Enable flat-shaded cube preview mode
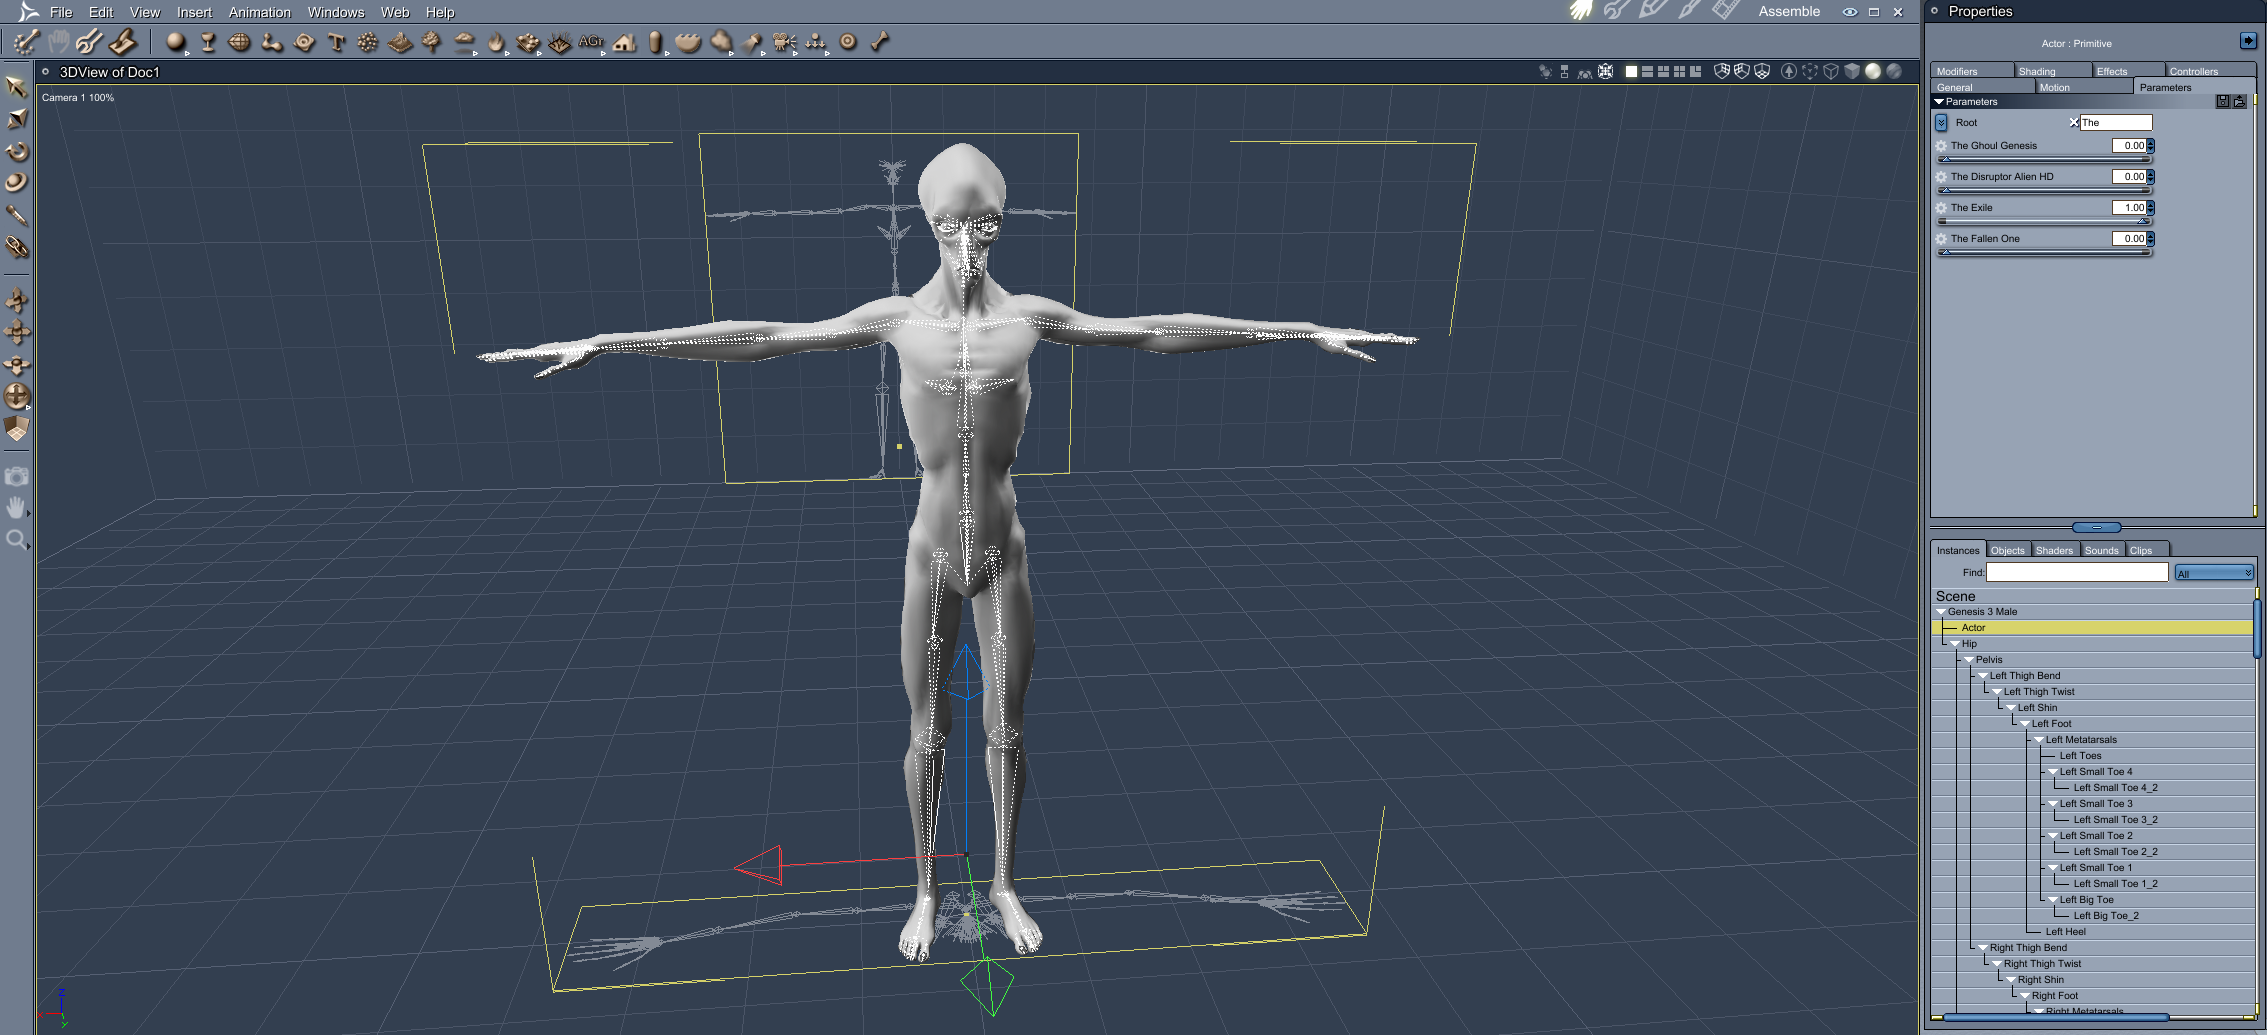The width and height of the screenshot is (2267, 1035). (1852, 72)
